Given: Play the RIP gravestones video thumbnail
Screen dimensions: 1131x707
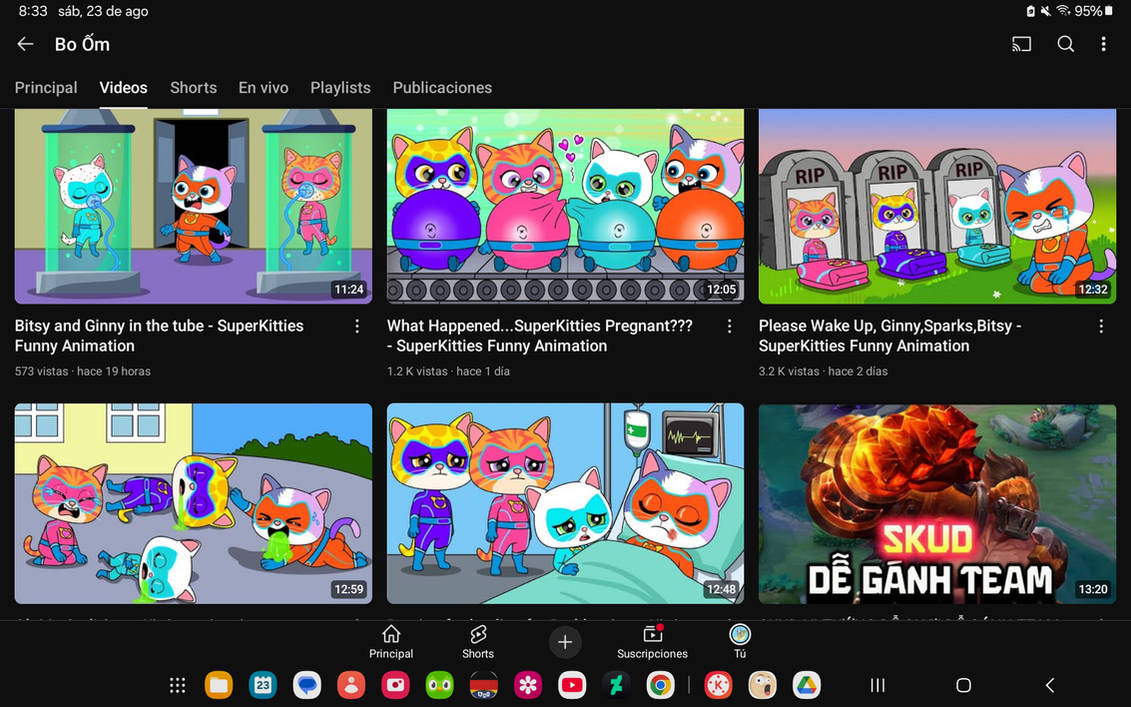Looking at the screenshot, I should (x=937, y=206).
